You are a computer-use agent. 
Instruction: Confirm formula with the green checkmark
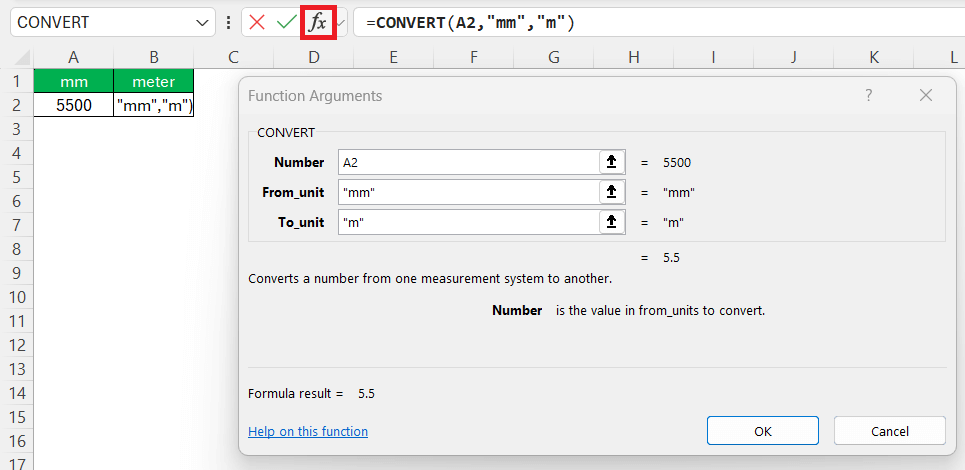tap(286, 23)
